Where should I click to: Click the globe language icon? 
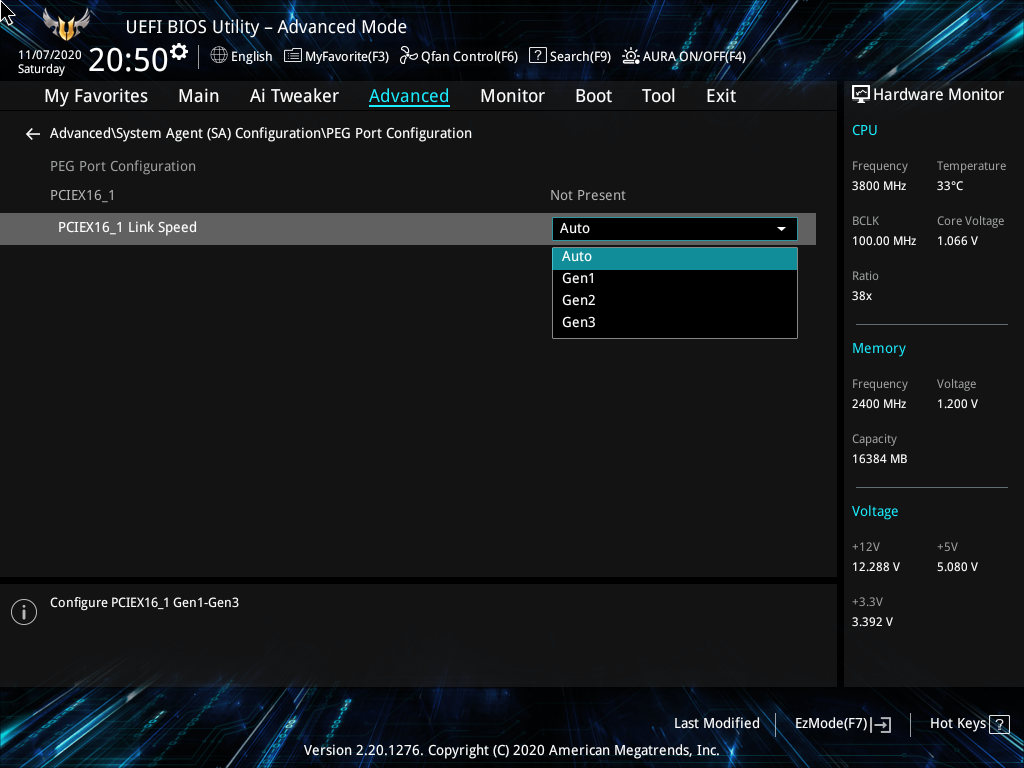(x=219, y=56)
